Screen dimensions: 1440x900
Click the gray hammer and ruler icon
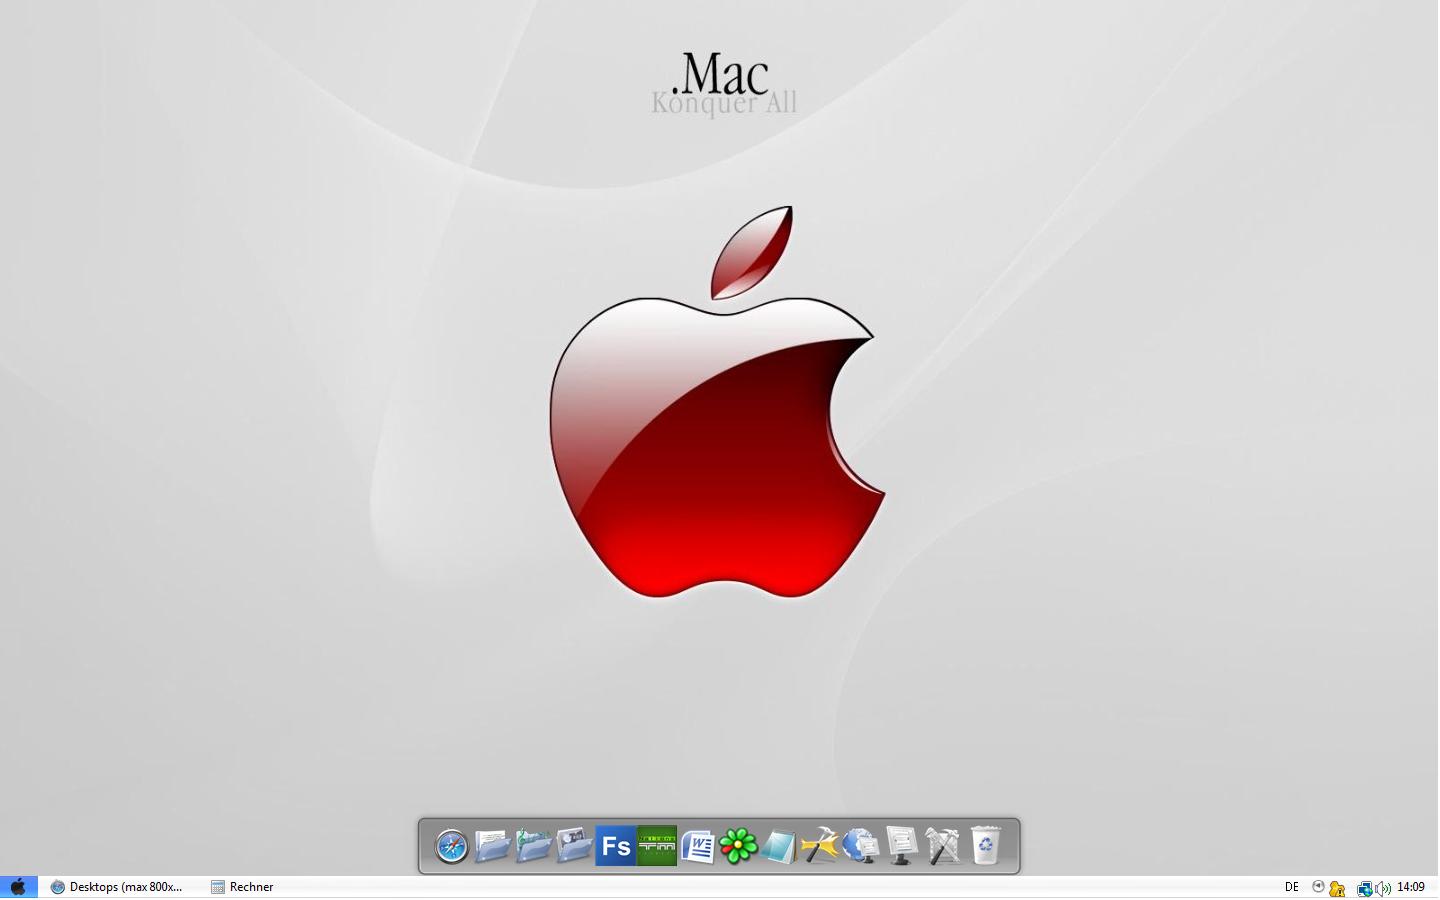click(943, 846)
